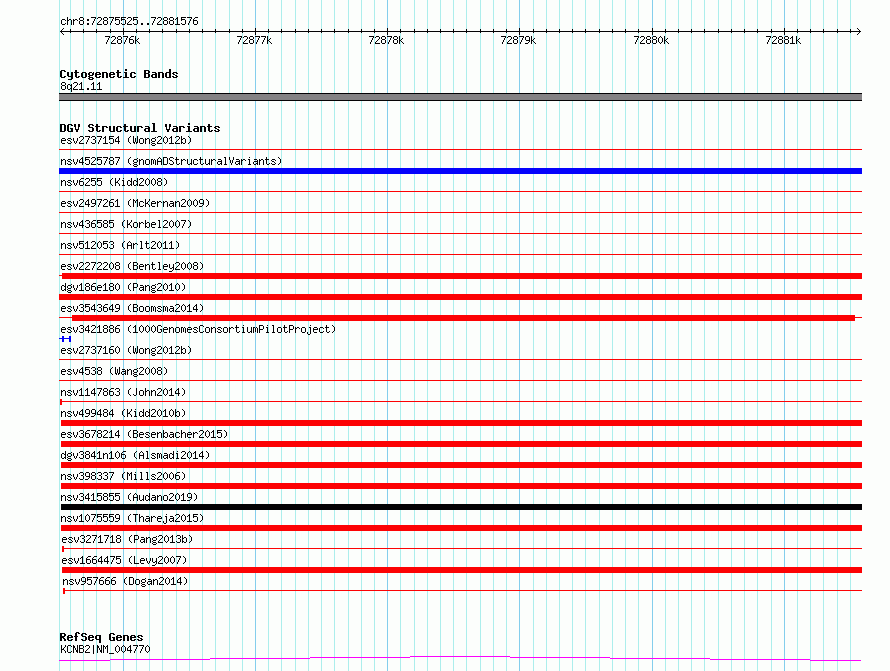
Task: Click the 72876k ruler tick label
Action: coord(122,40)
